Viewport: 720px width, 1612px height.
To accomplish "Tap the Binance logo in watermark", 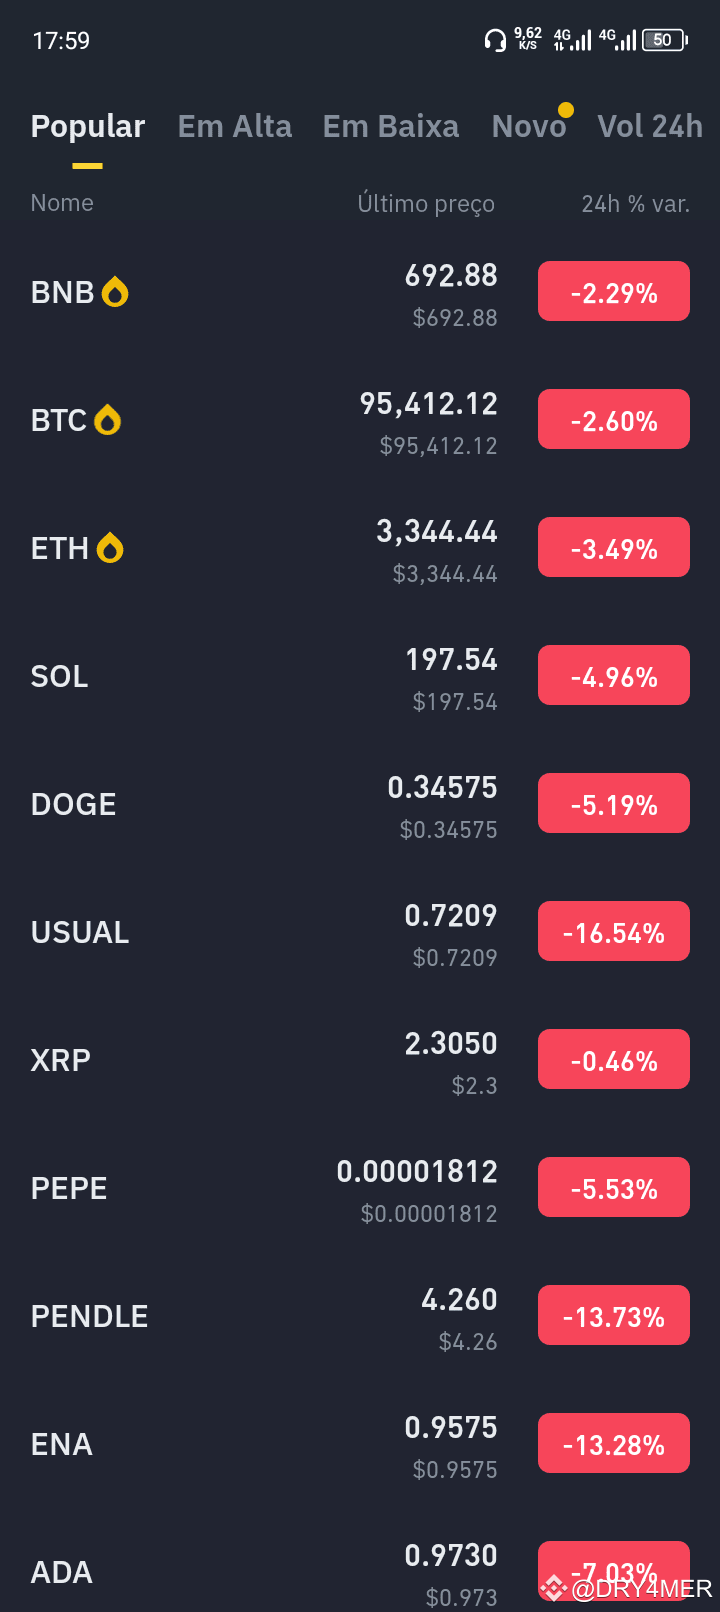I will coord(553,1588).
